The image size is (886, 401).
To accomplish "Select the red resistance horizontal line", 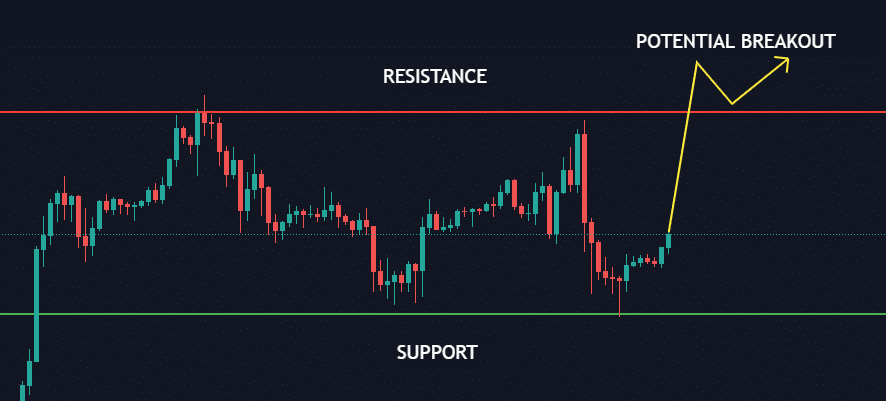I will pos(443,112).
